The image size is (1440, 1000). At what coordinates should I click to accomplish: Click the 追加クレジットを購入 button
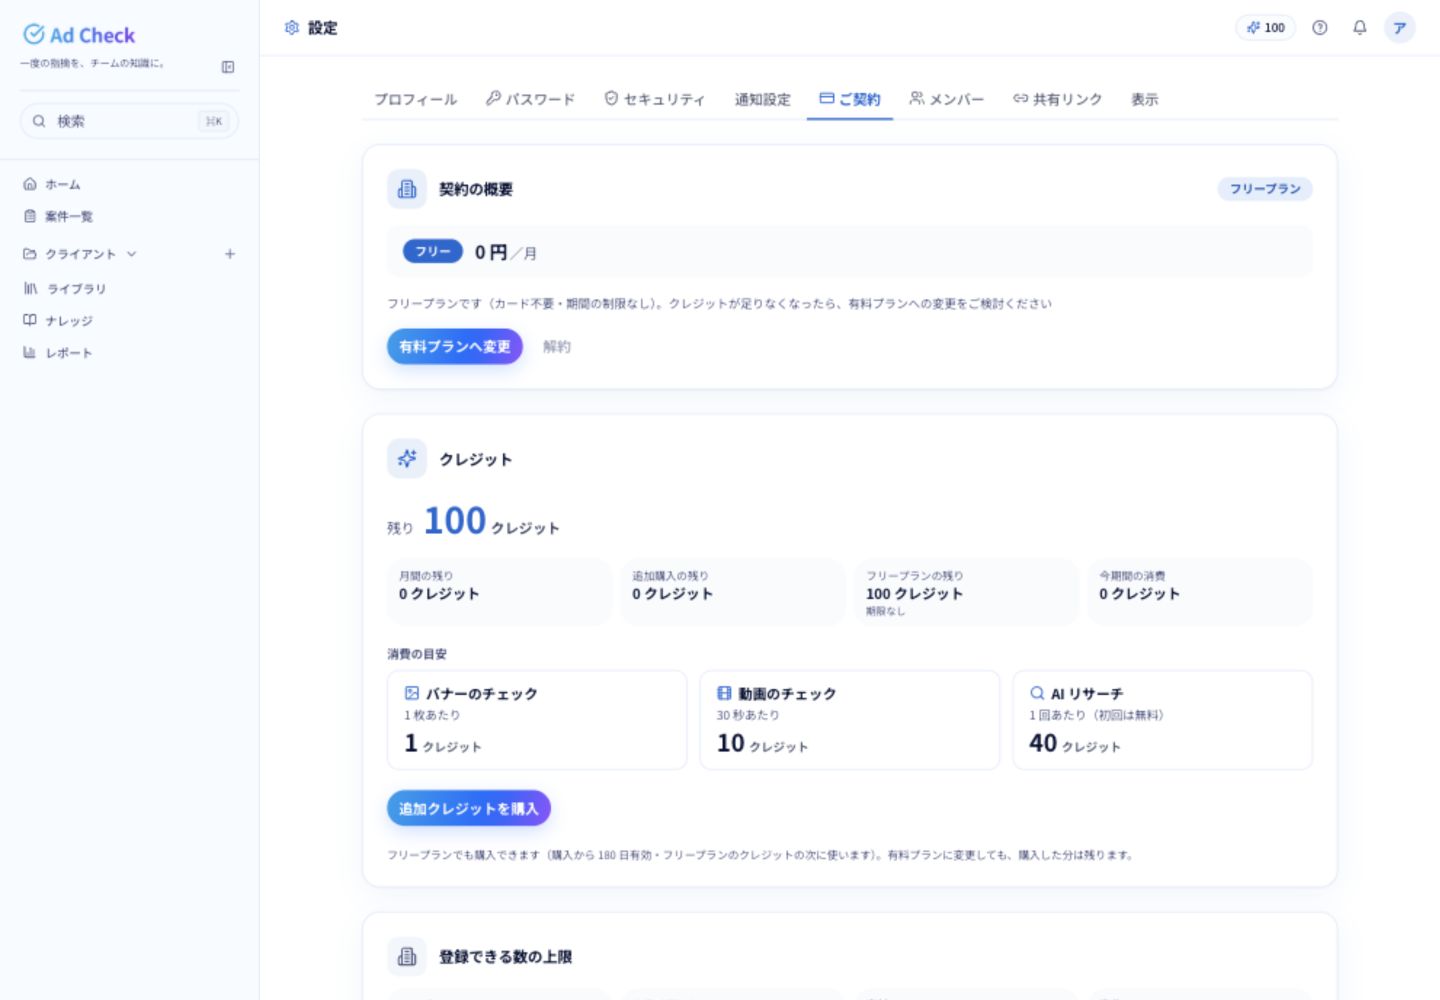[469, 808]
